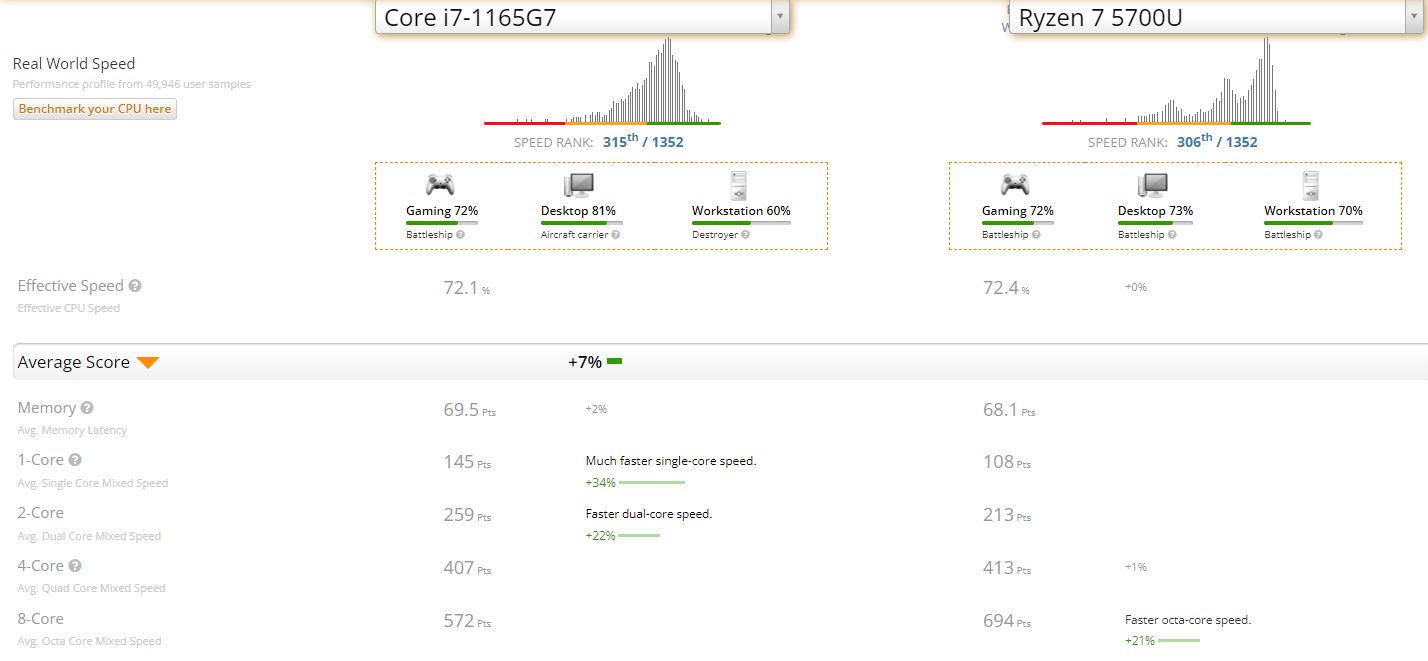Click the question mark beside 1-Core
The width and height of the screenshot is (1428, 661).
click(x=75, y=460)
